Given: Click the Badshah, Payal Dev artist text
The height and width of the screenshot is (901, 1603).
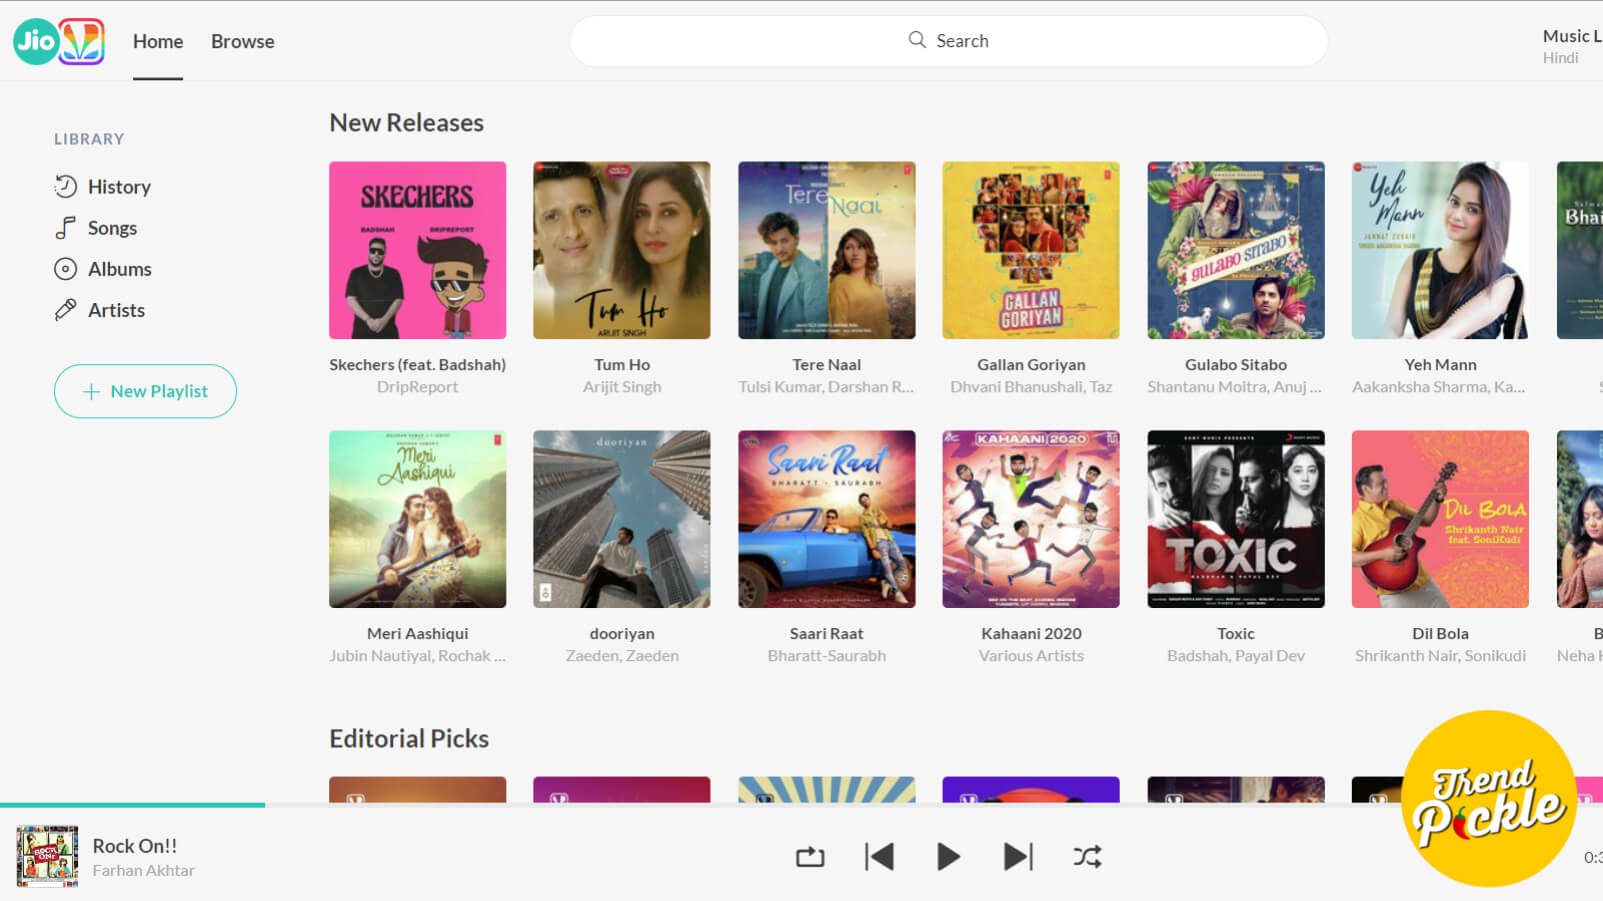Looking at the screenshot, I should 1236,656.
